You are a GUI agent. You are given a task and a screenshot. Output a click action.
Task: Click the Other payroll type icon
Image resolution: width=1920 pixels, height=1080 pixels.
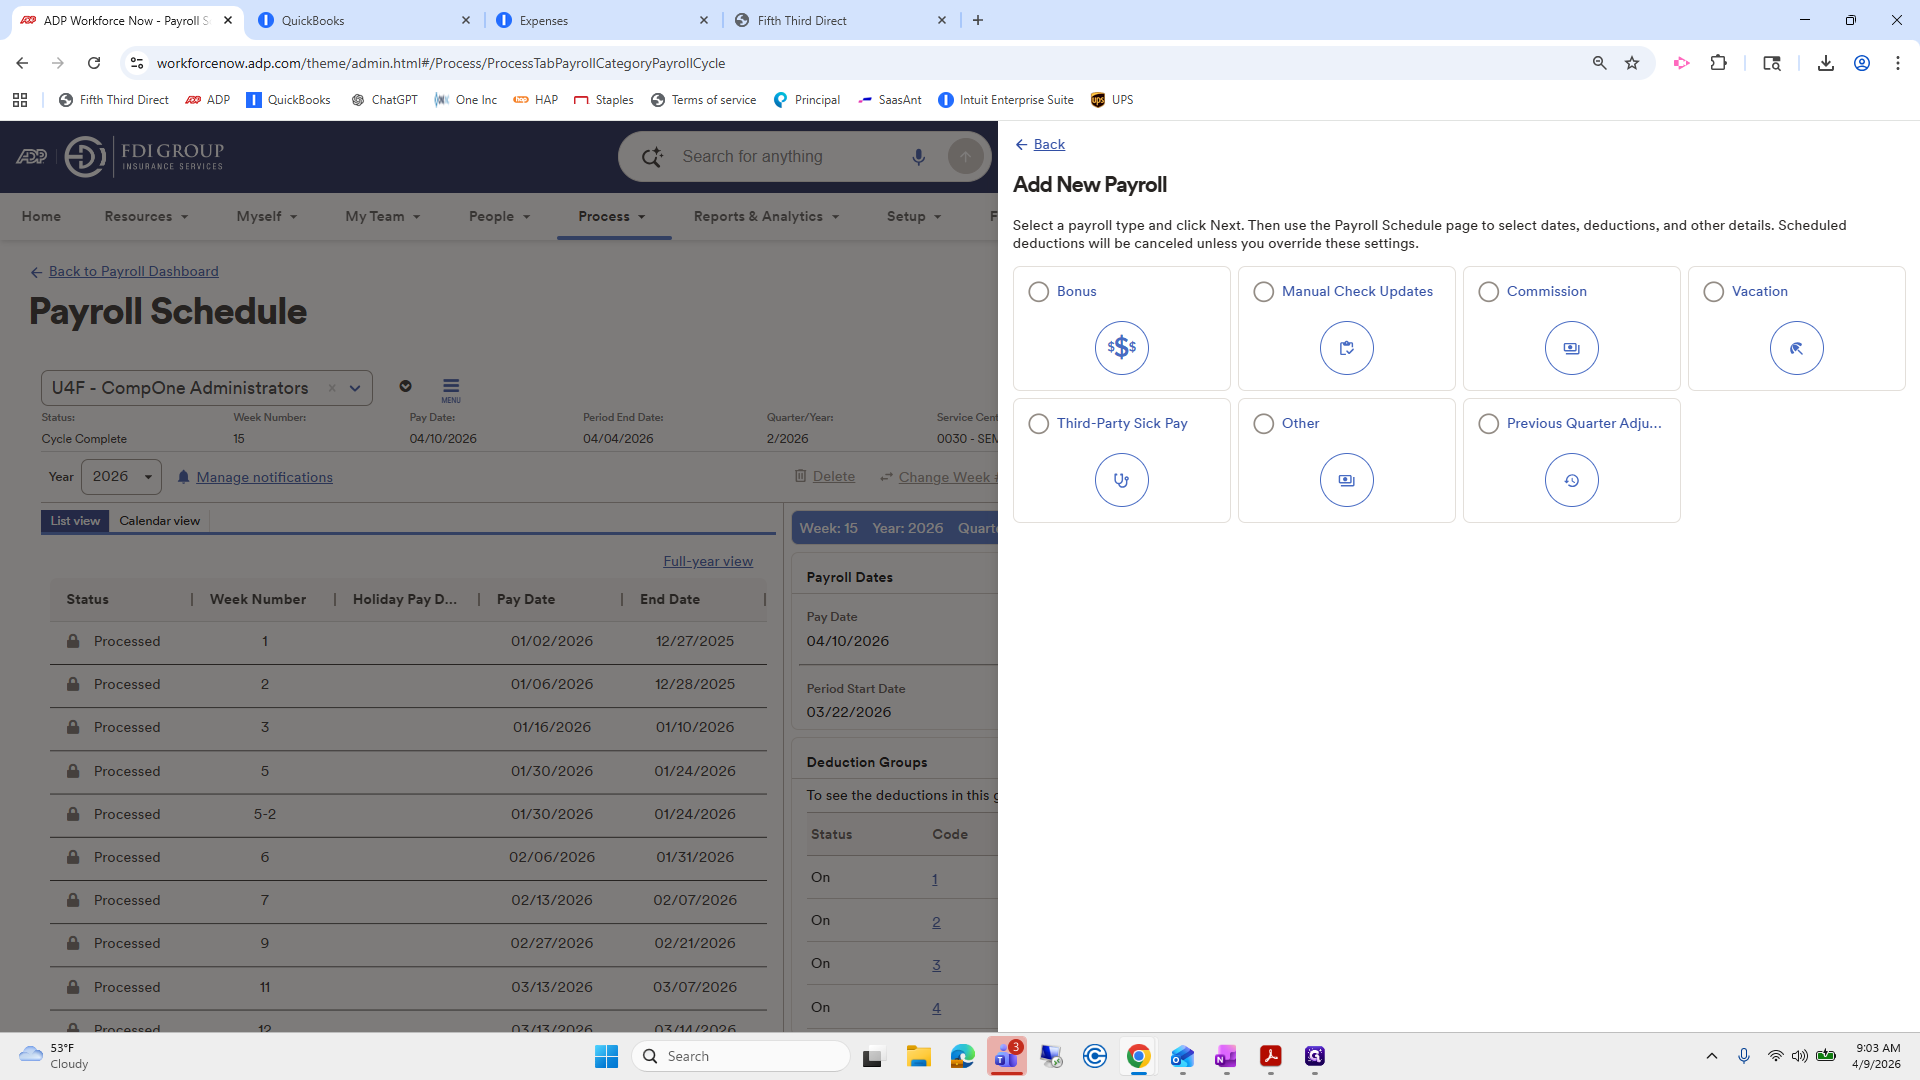(x=1346, y=480)
